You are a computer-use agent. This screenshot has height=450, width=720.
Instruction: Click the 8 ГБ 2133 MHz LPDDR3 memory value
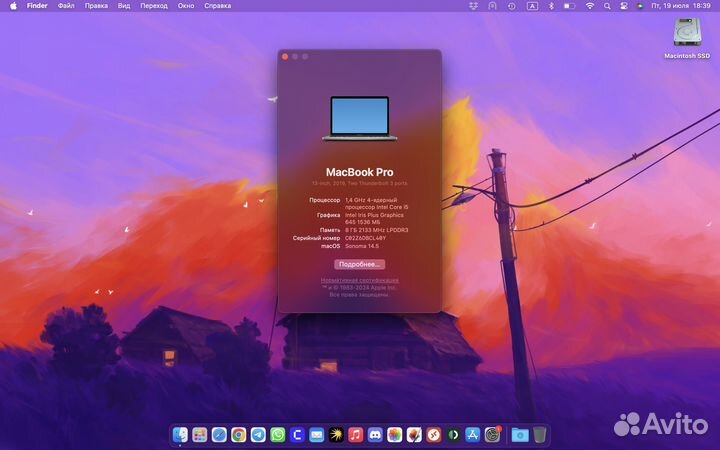point(377,230)
